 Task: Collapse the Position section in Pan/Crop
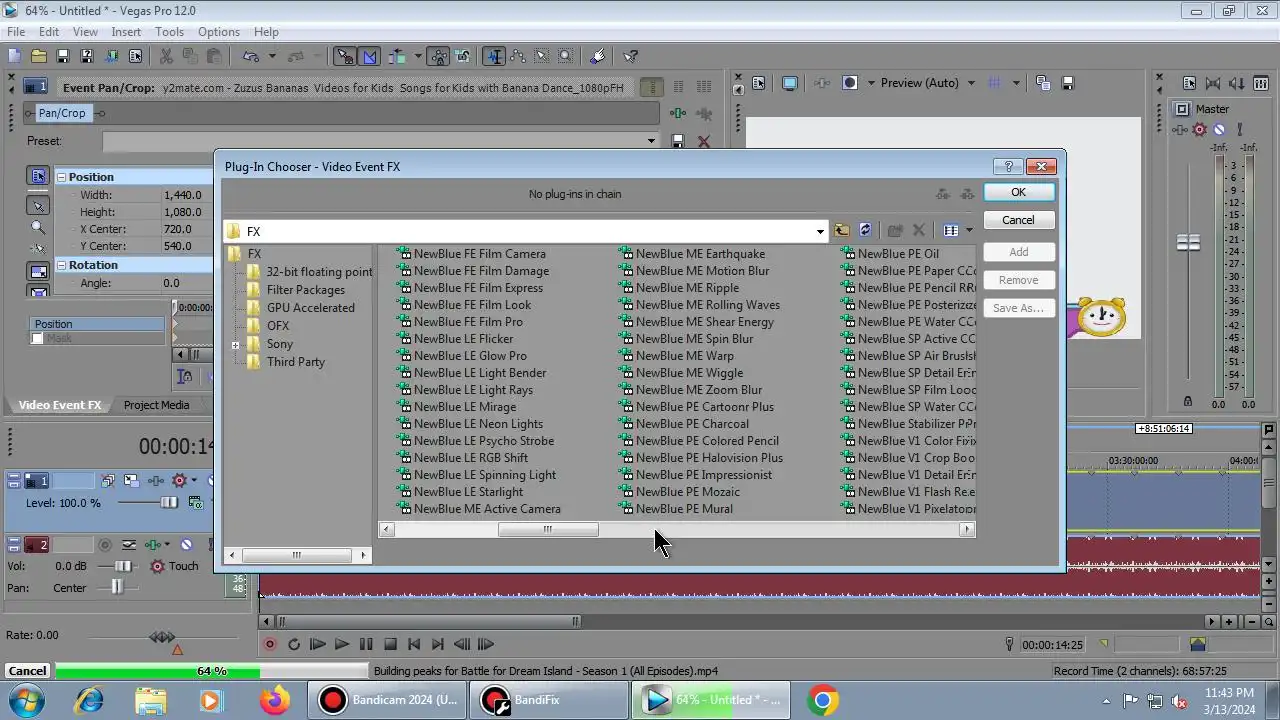[61, 177]
